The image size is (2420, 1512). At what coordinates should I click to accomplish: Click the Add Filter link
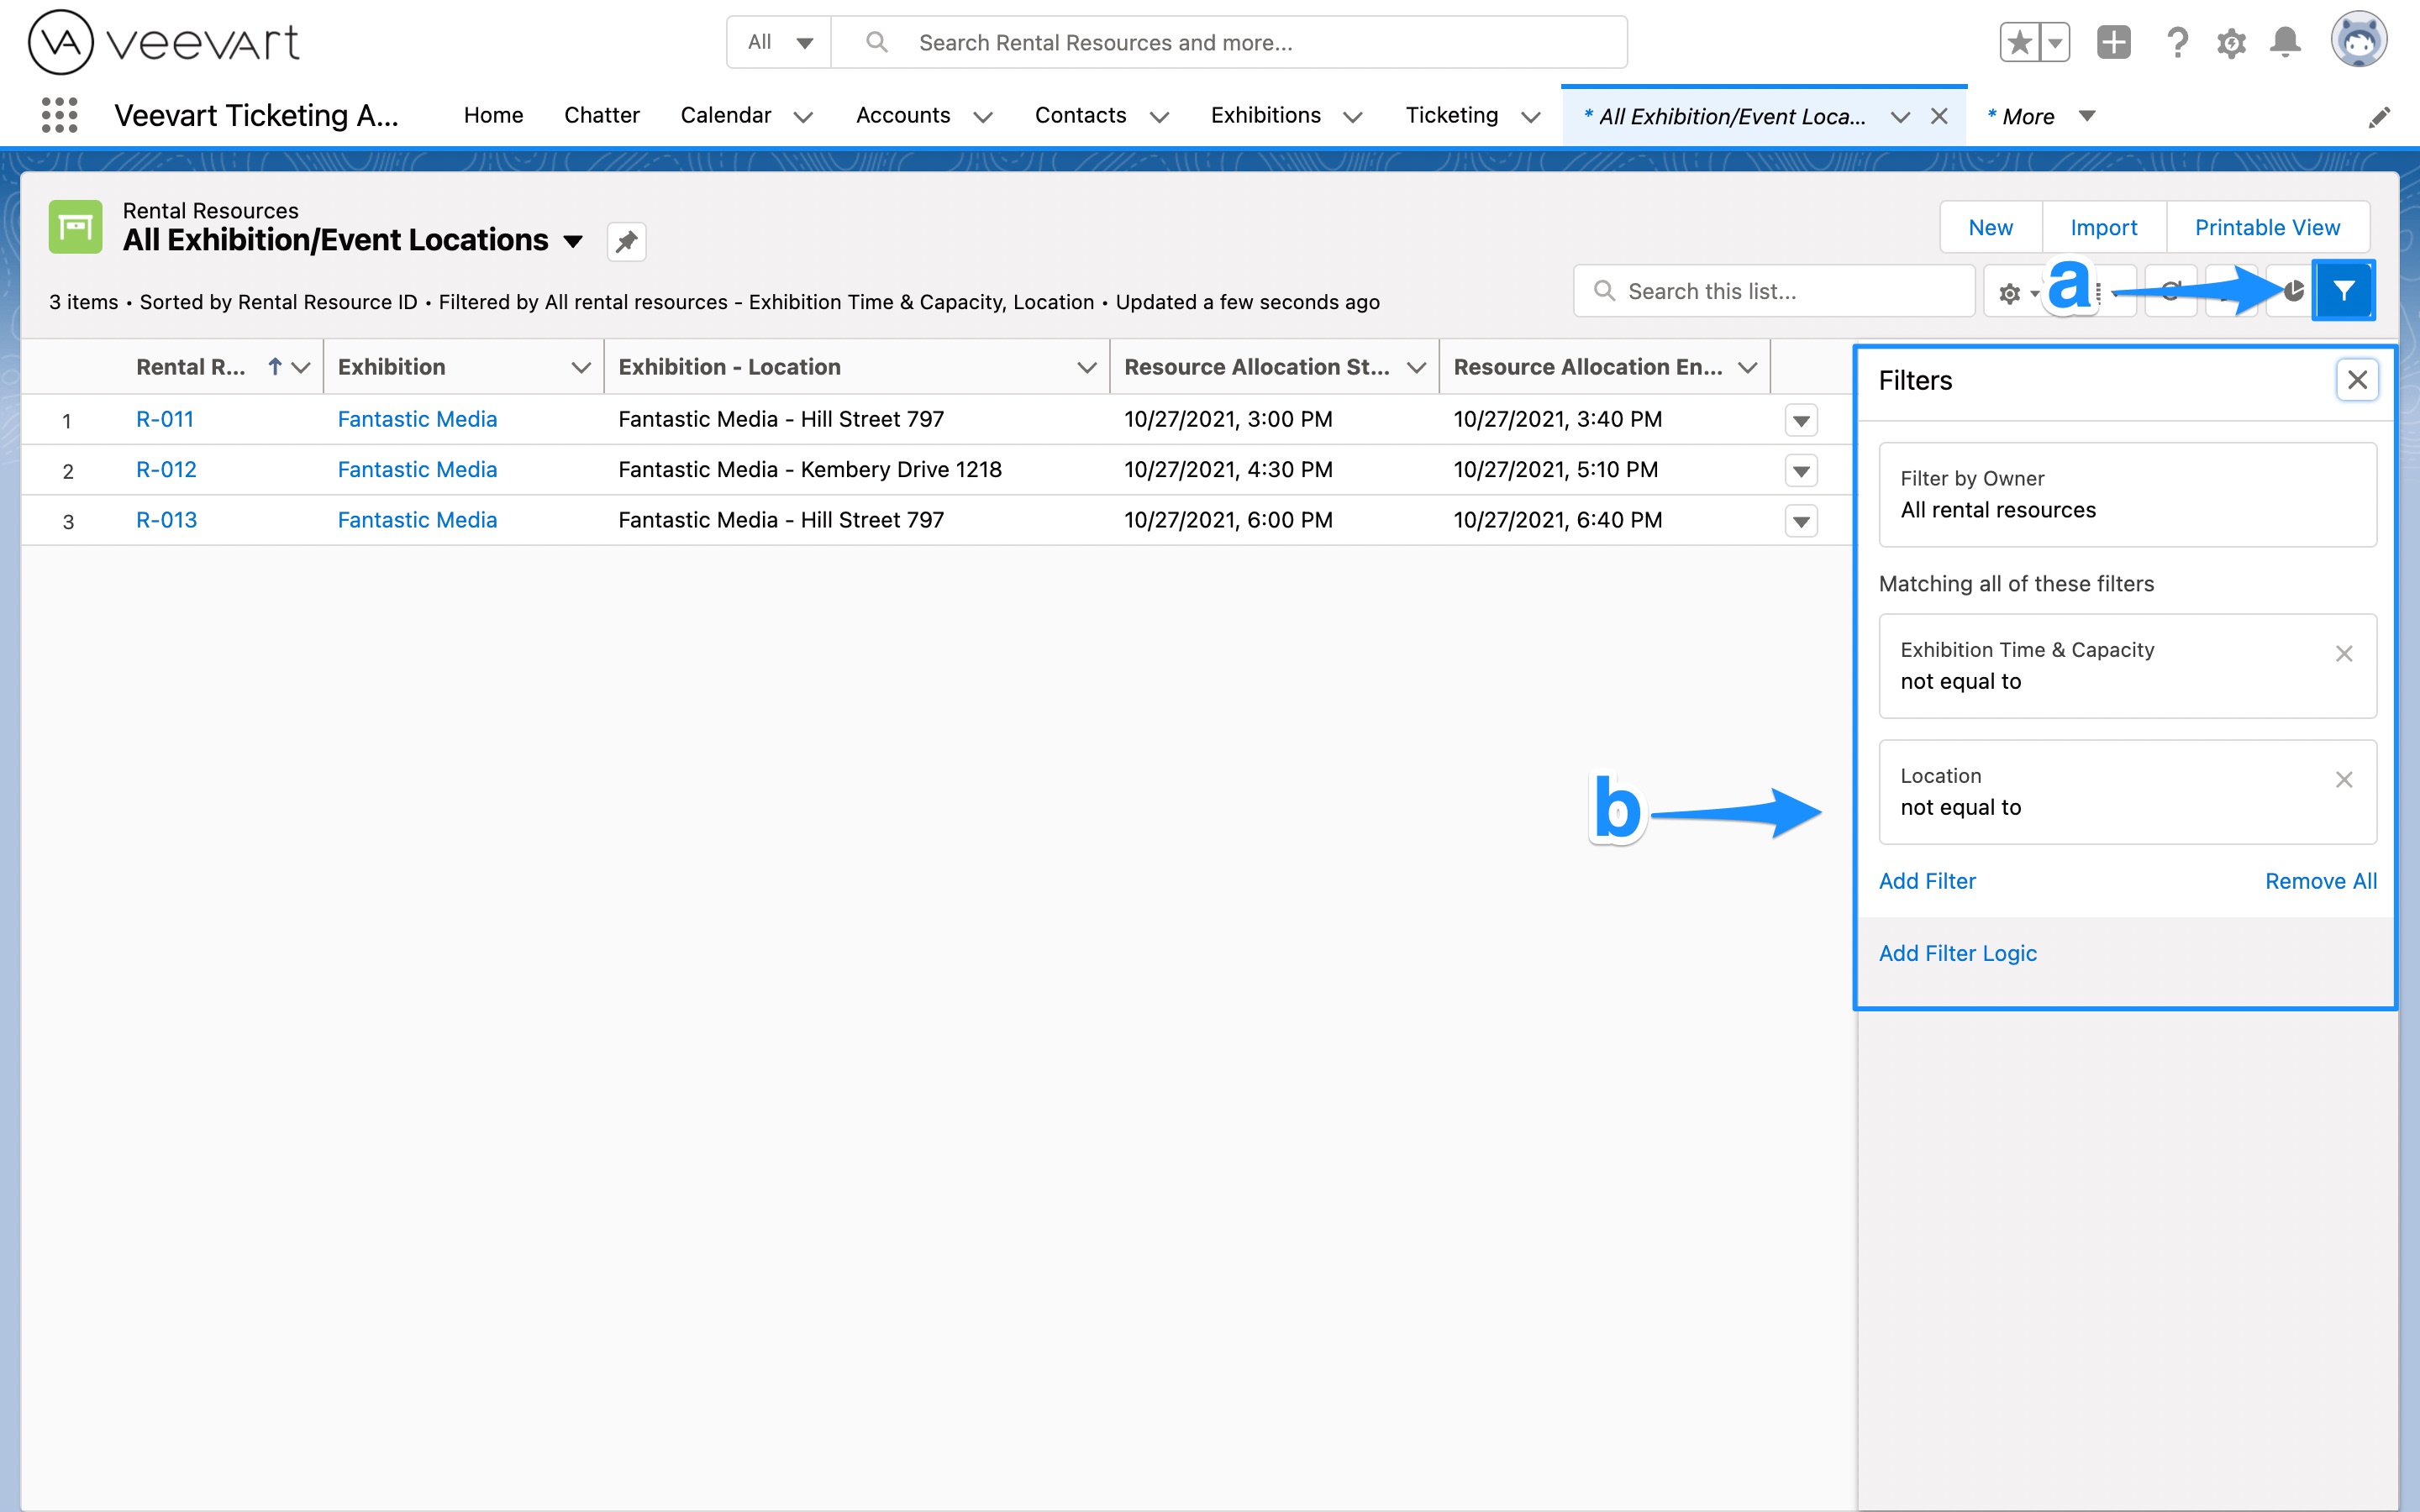(1926, 881)
